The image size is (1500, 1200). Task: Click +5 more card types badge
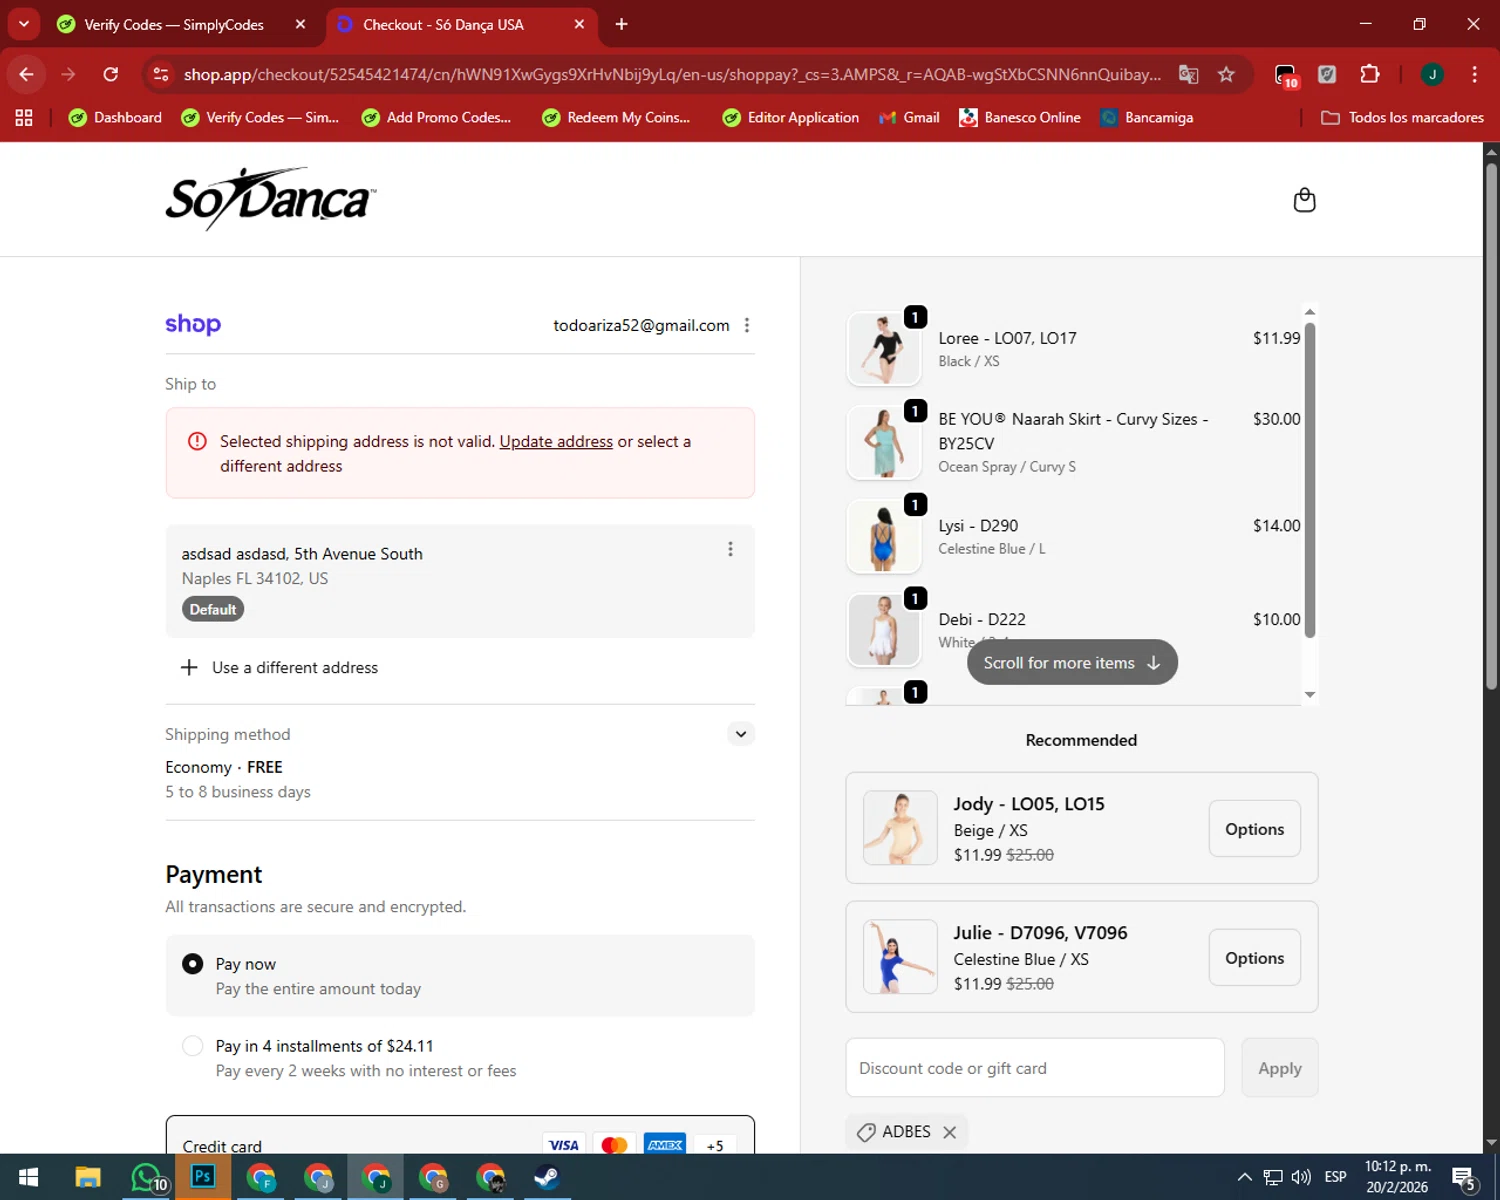(715, 1146)
